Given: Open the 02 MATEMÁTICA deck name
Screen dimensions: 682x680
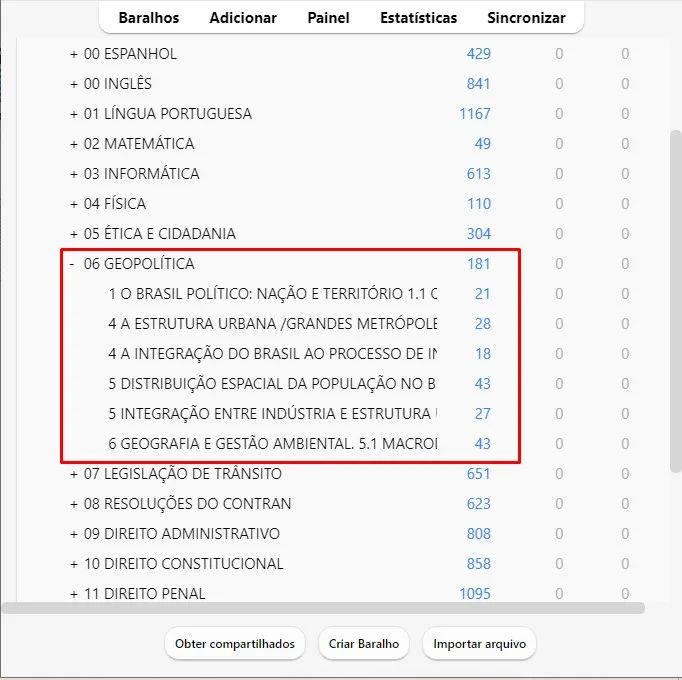Looking at the screenshot, I should (139, 144).
